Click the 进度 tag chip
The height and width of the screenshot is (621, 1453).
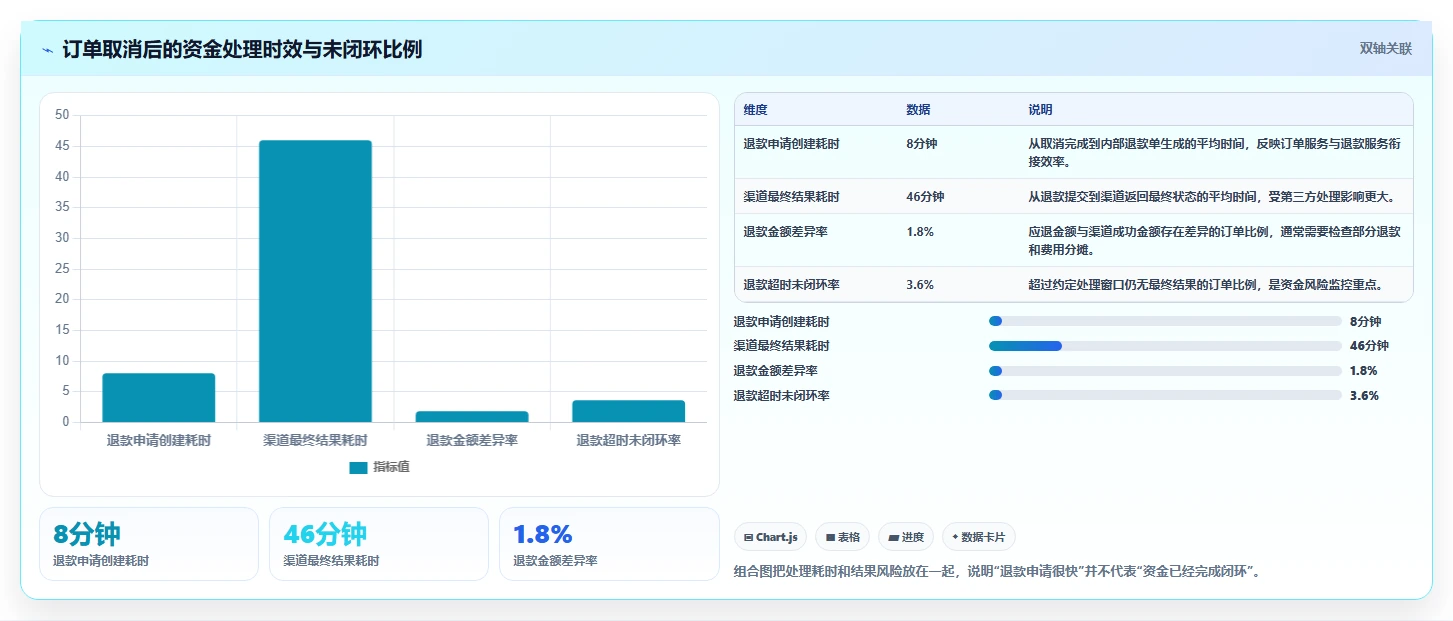906,537
